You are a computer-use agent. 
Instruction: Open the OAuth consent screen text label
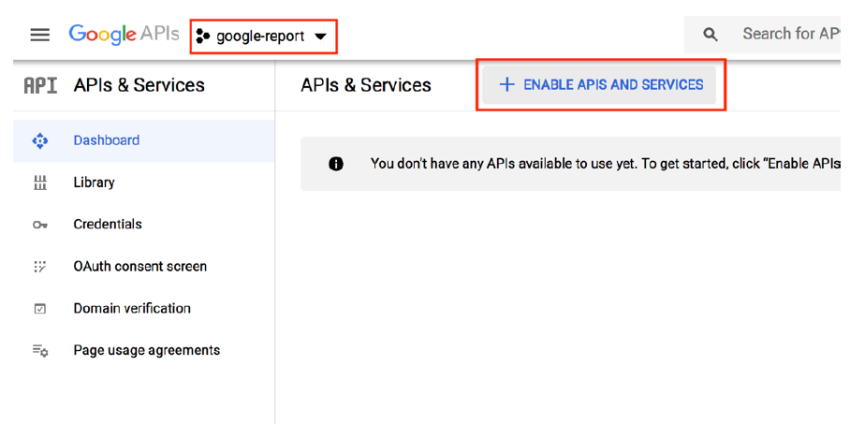(x=140, y=267)
